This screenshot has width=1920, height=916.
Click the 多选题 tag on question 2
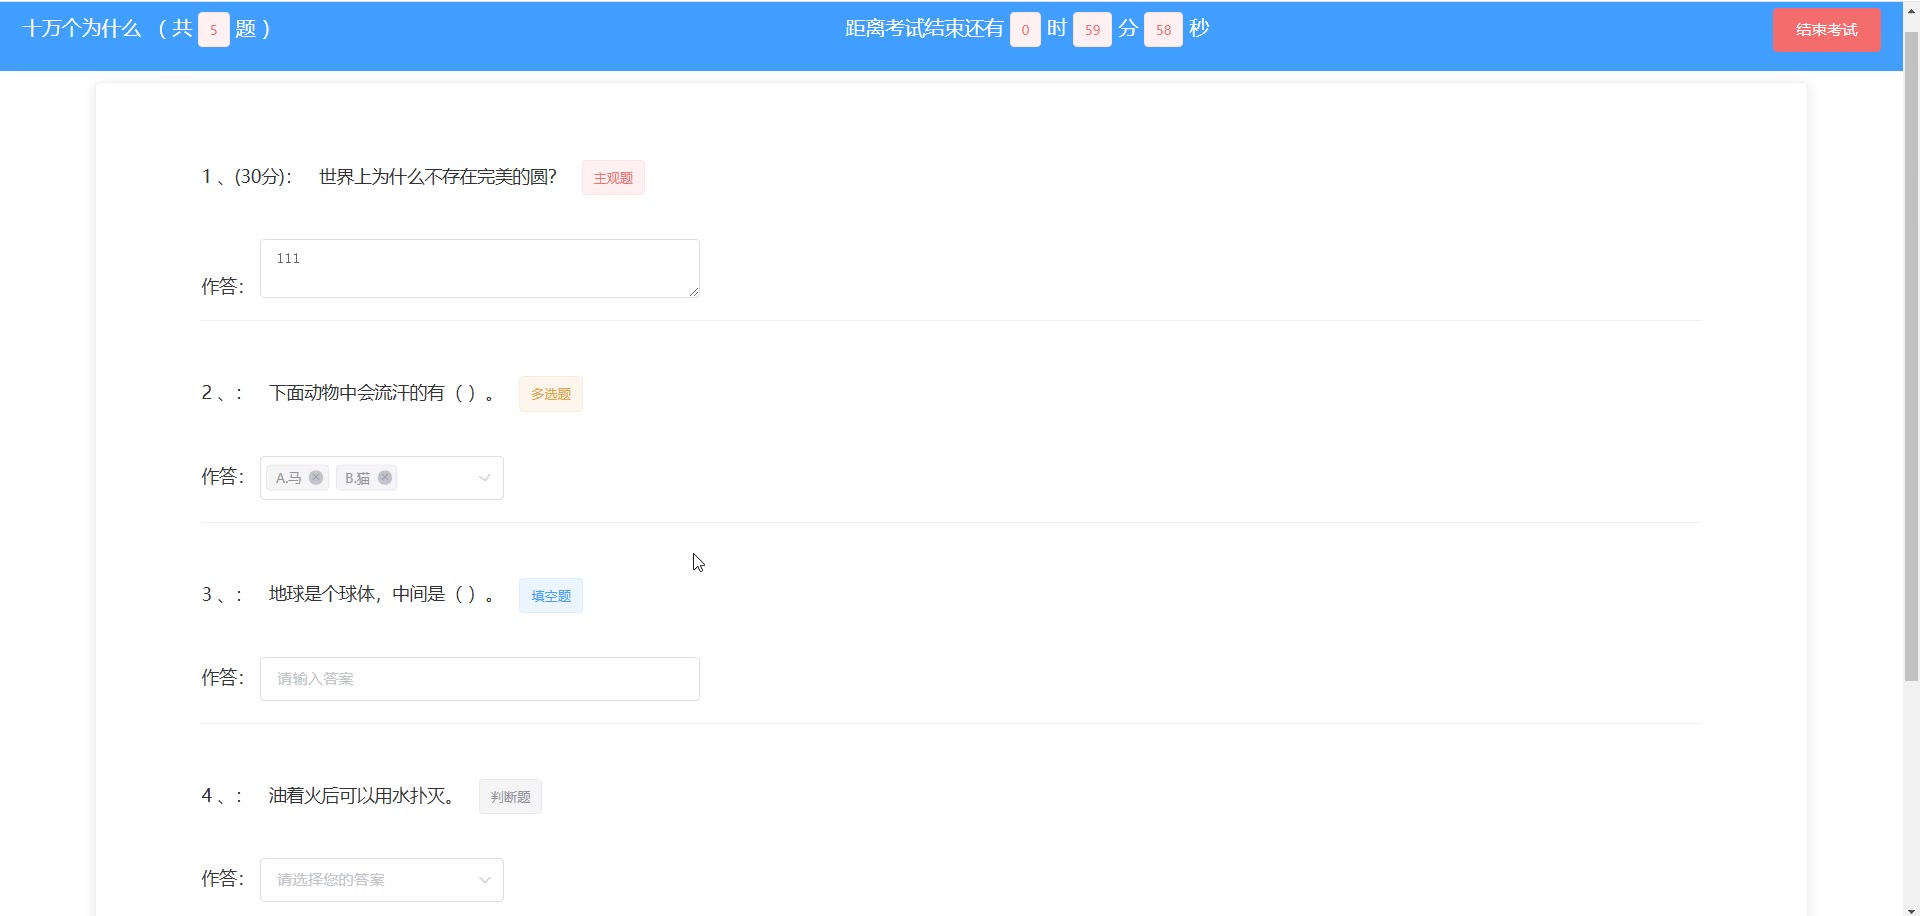point(551,394)
